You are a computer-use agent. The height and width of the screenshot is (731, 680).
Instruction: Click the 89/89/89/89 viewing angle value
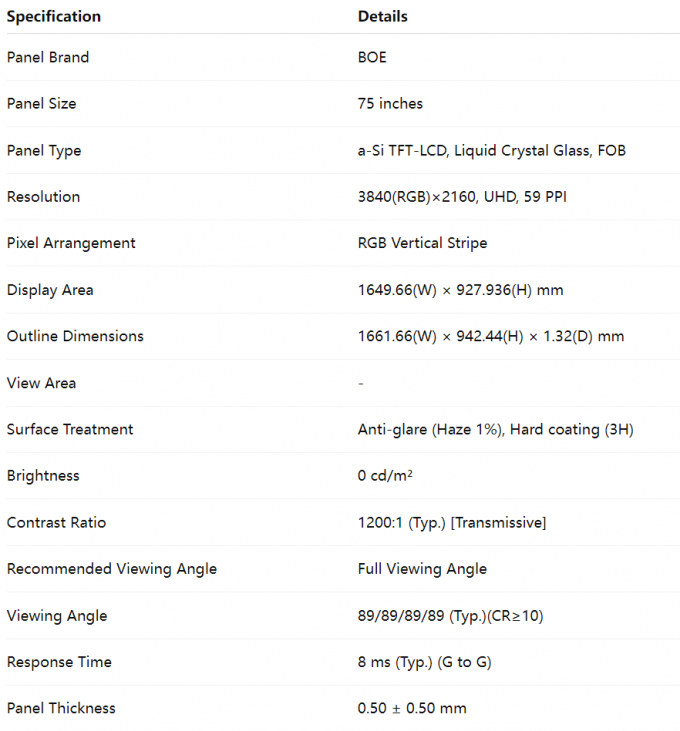pos(450,616)
